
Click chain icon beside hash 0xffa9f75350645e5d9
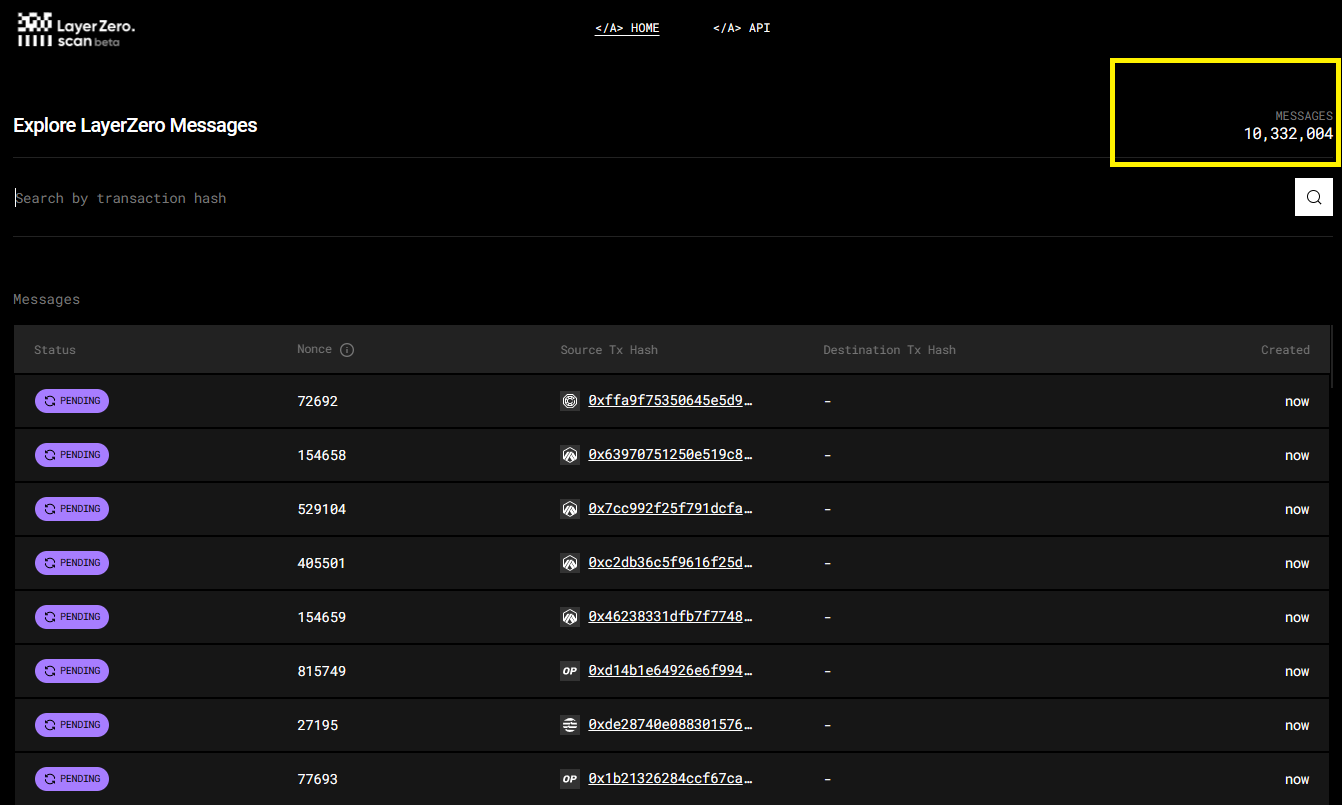click(570, 401)
